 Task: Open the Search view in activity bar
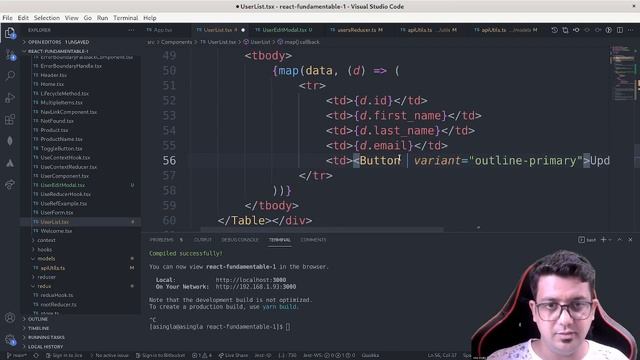point(10,76)
